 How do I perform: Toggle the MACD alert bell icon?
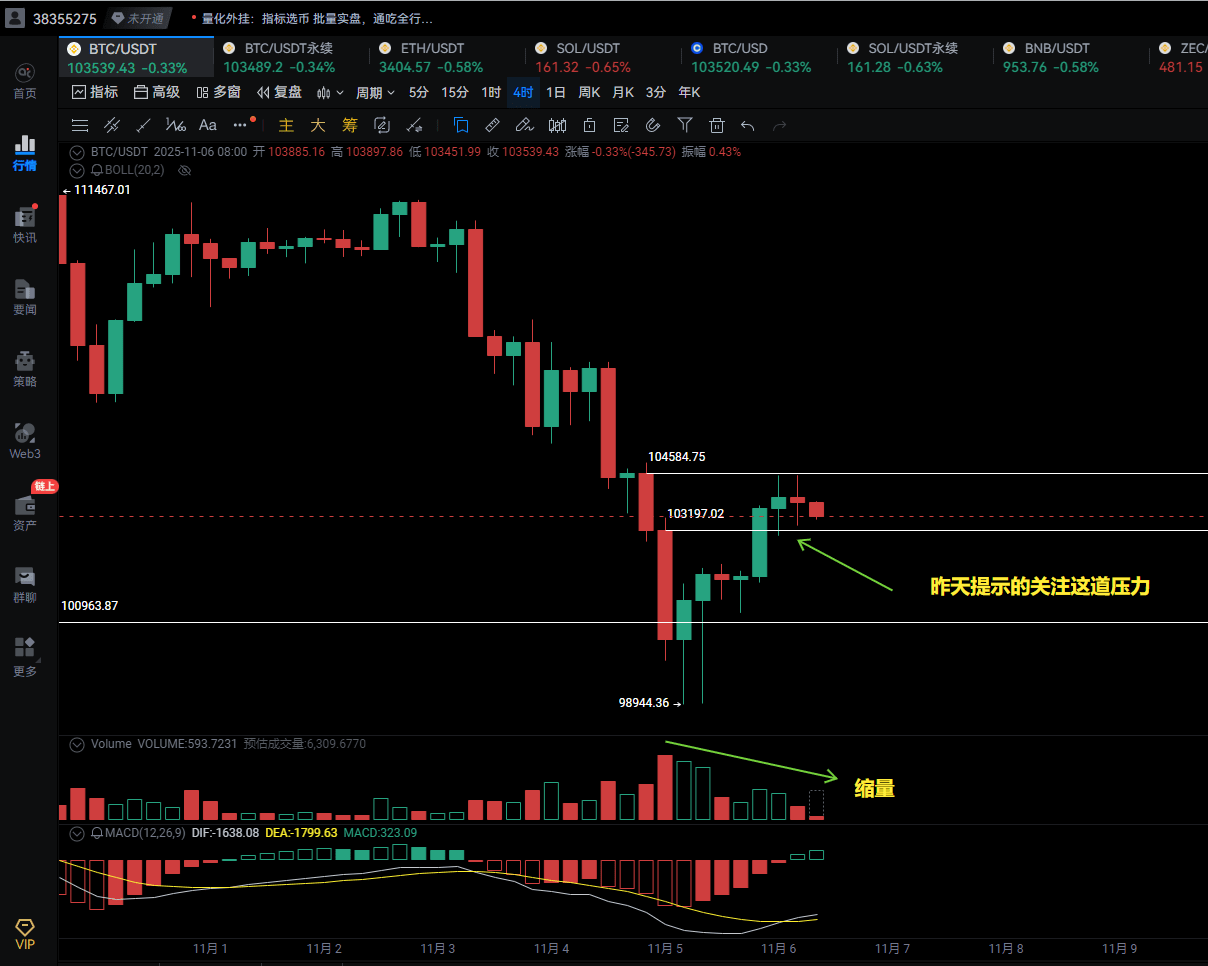(x=97, y=832)
